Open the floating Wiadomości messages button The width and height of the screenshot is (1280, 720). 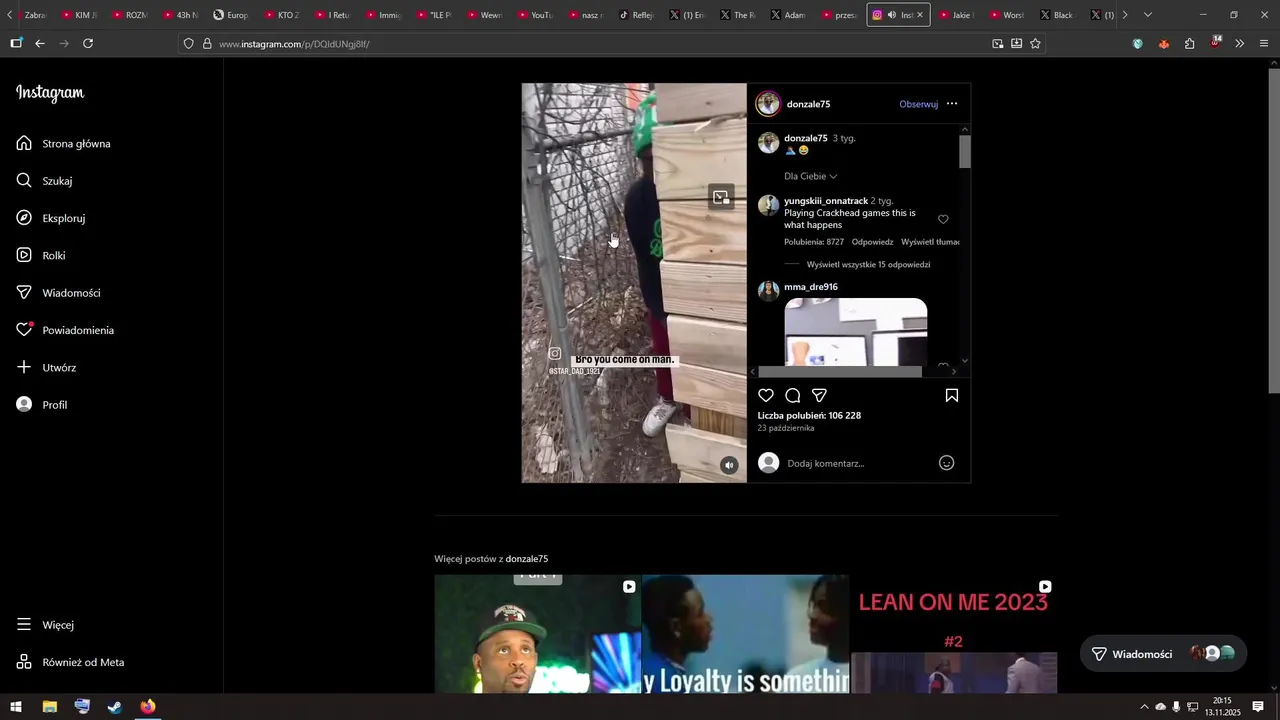point(1164,654)
